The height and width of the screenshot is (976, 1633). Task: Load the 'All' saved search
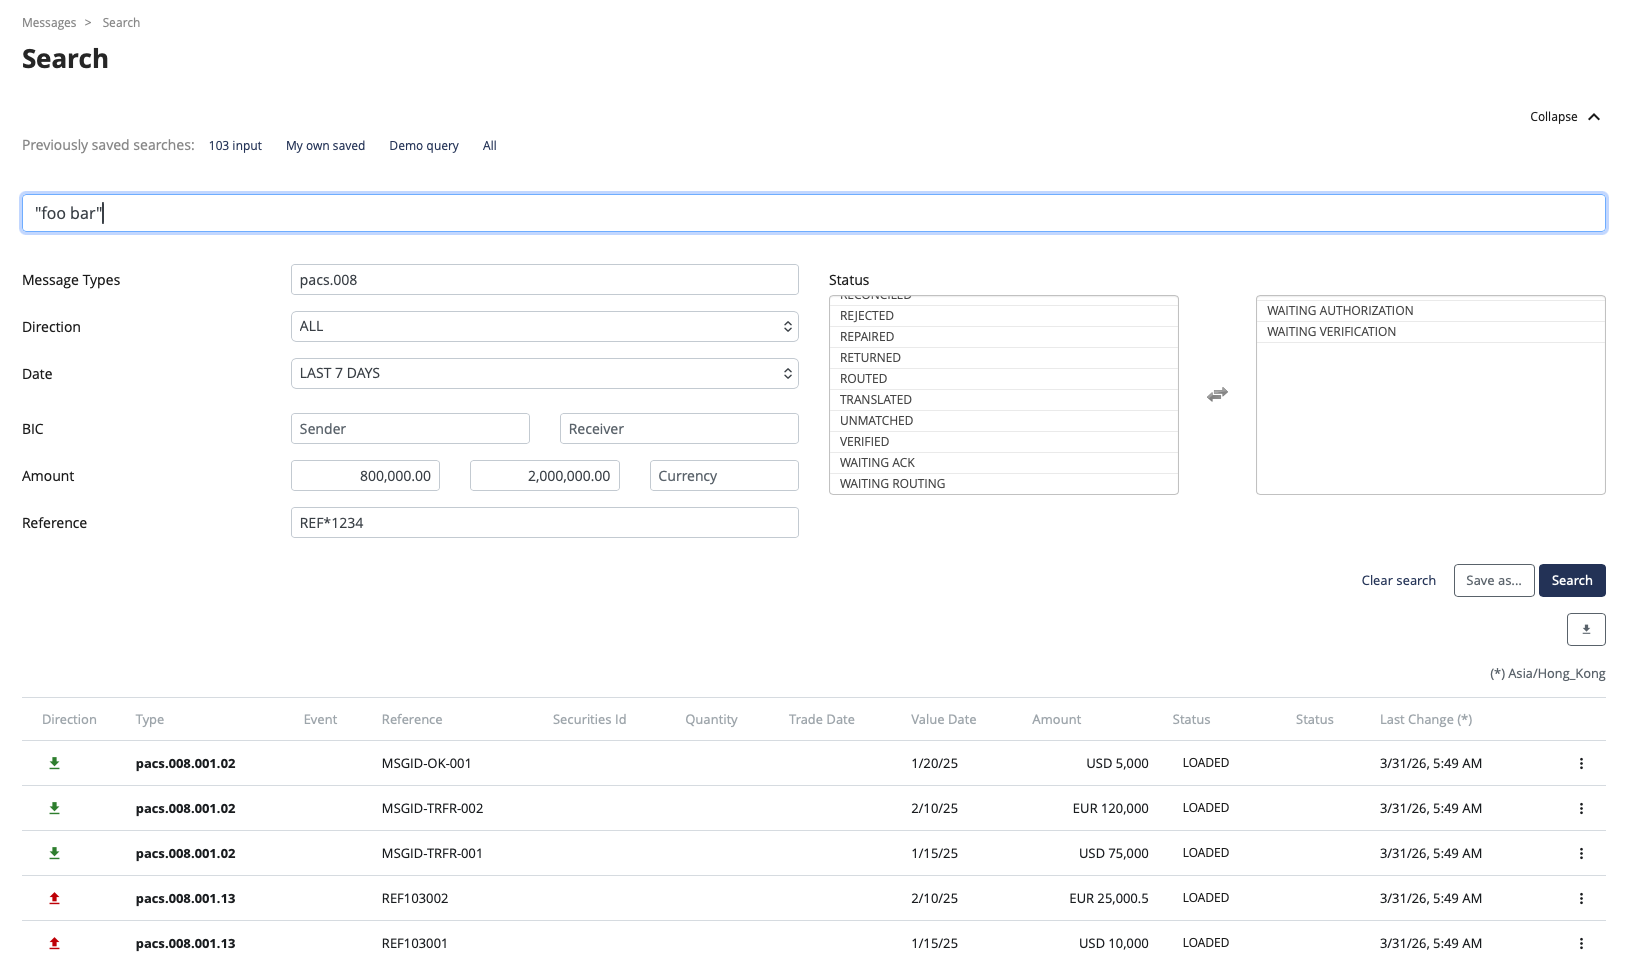(490, 146)
